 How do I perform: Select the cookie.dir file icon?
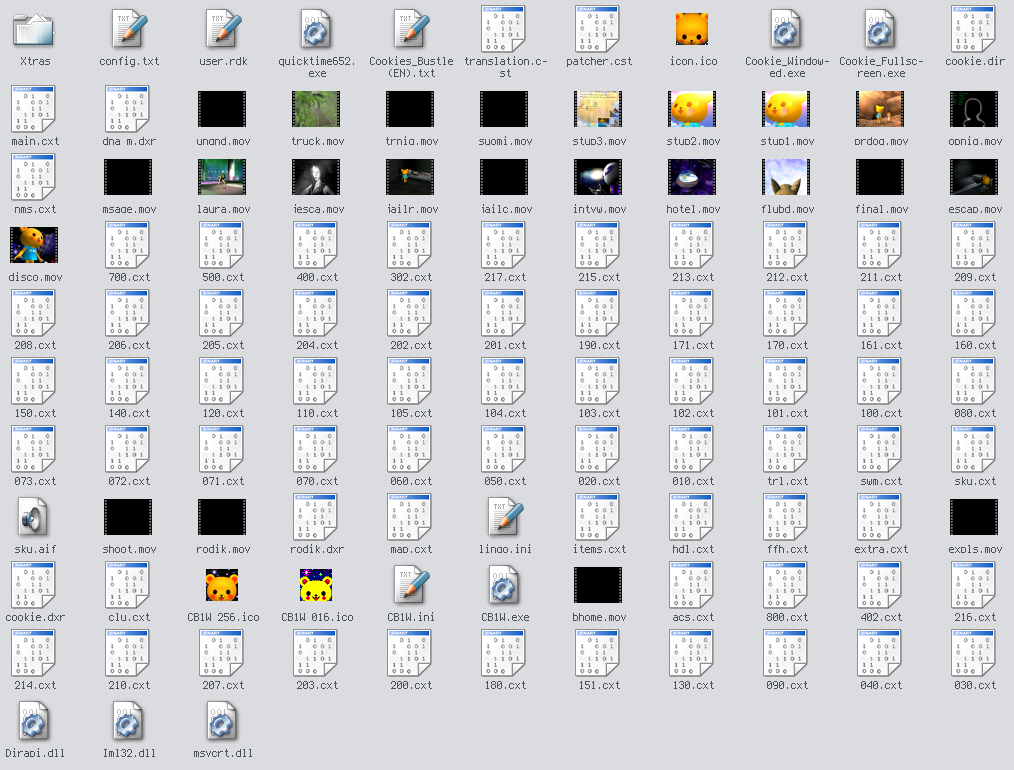point(975,30)
